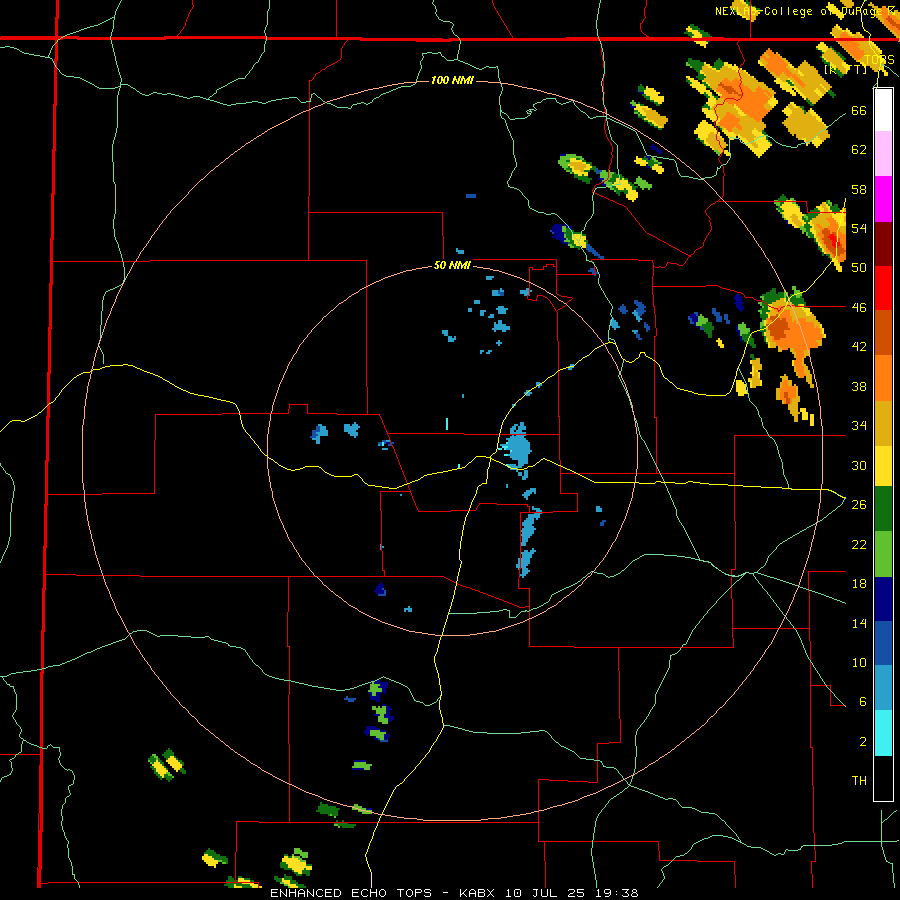The width and height of the screenshot is (900, 900).
Task: Click the NEXLAB College of DuPage credit text
Action: pos(806,11)
